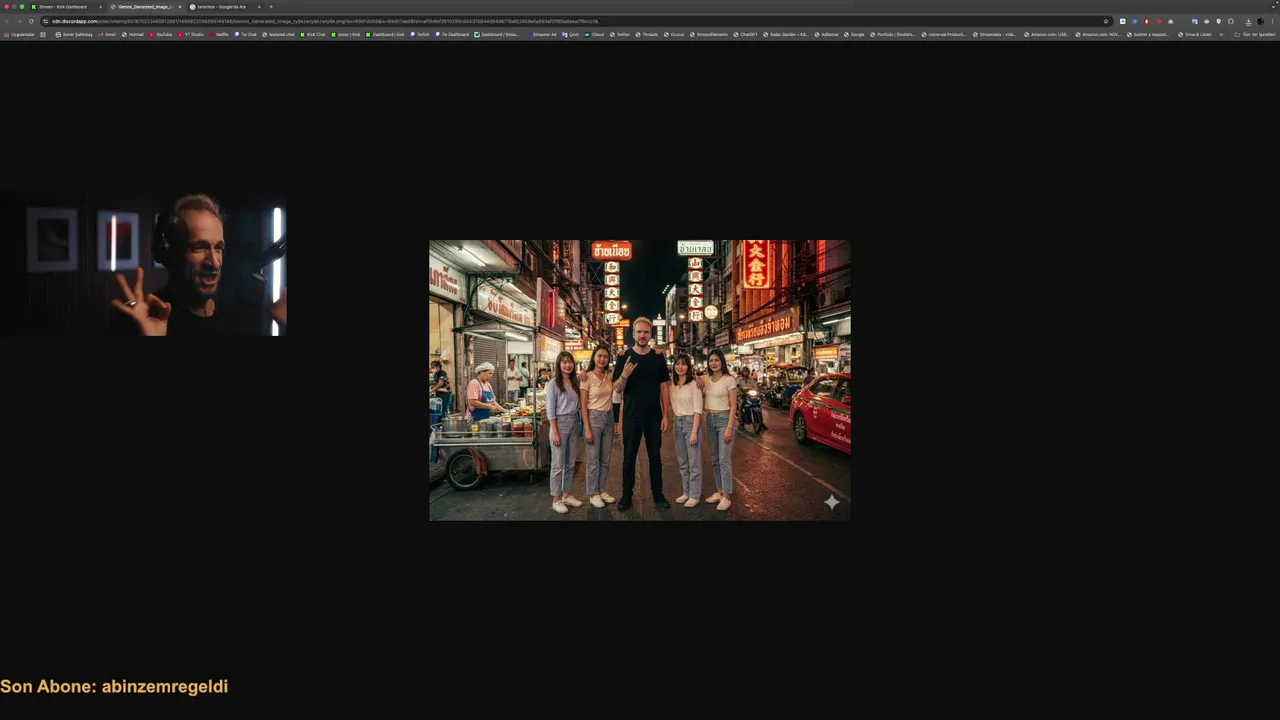Open the Tw Chat bookmark

point(246,34)
